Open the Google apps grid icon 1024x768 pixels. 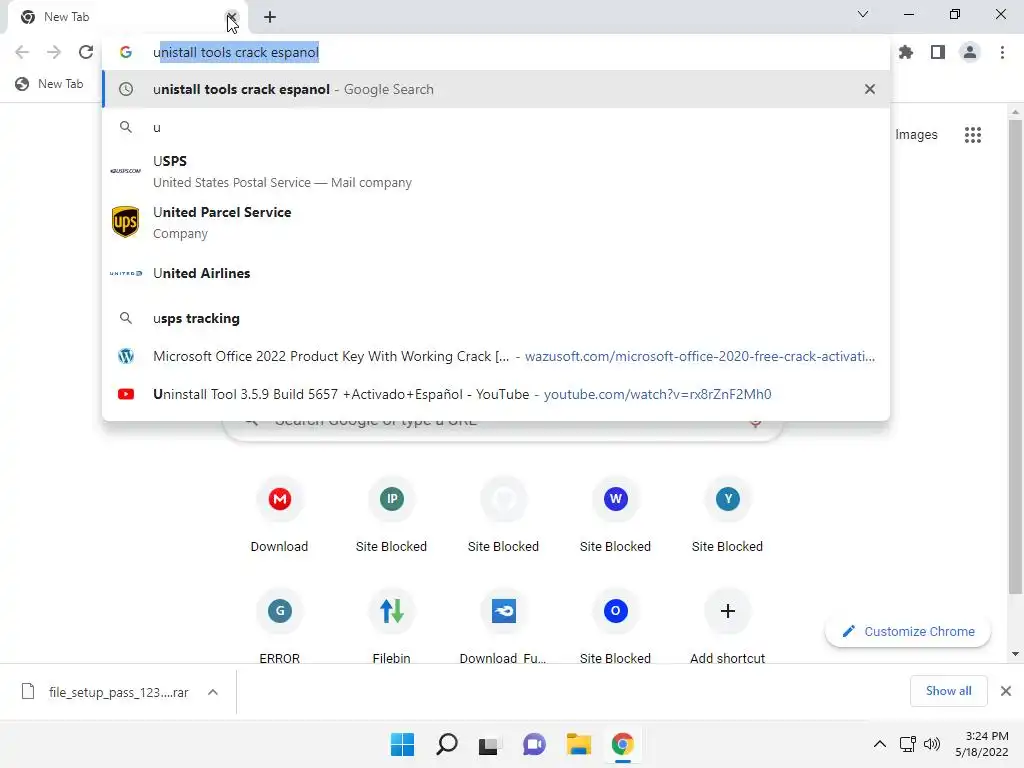[972, 135]
